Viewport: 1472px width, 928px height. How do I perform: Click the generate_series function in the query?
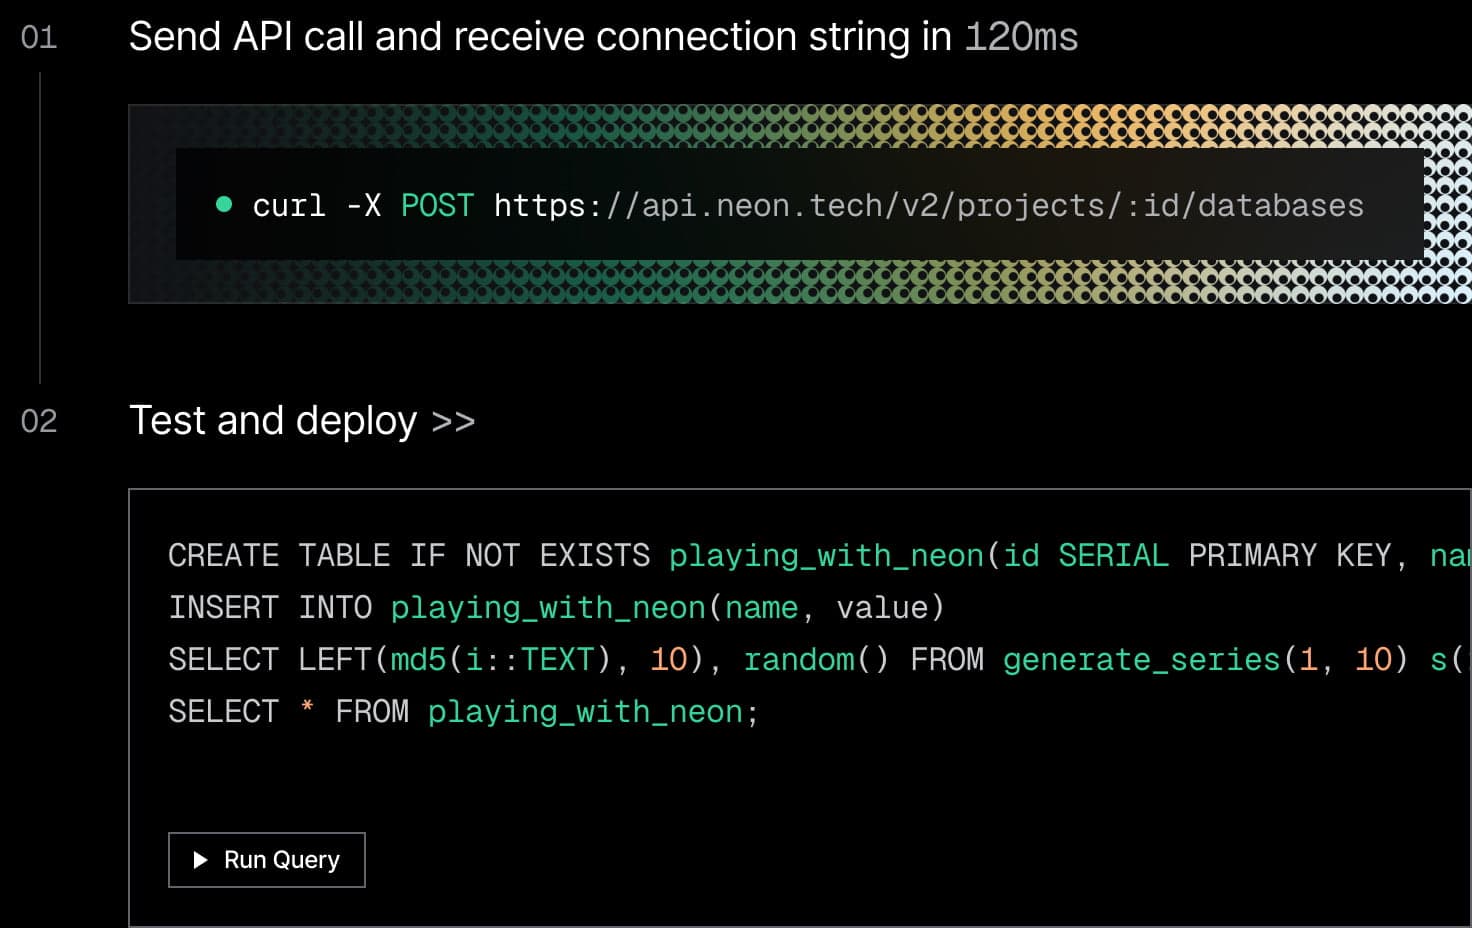click(1141, 660)
